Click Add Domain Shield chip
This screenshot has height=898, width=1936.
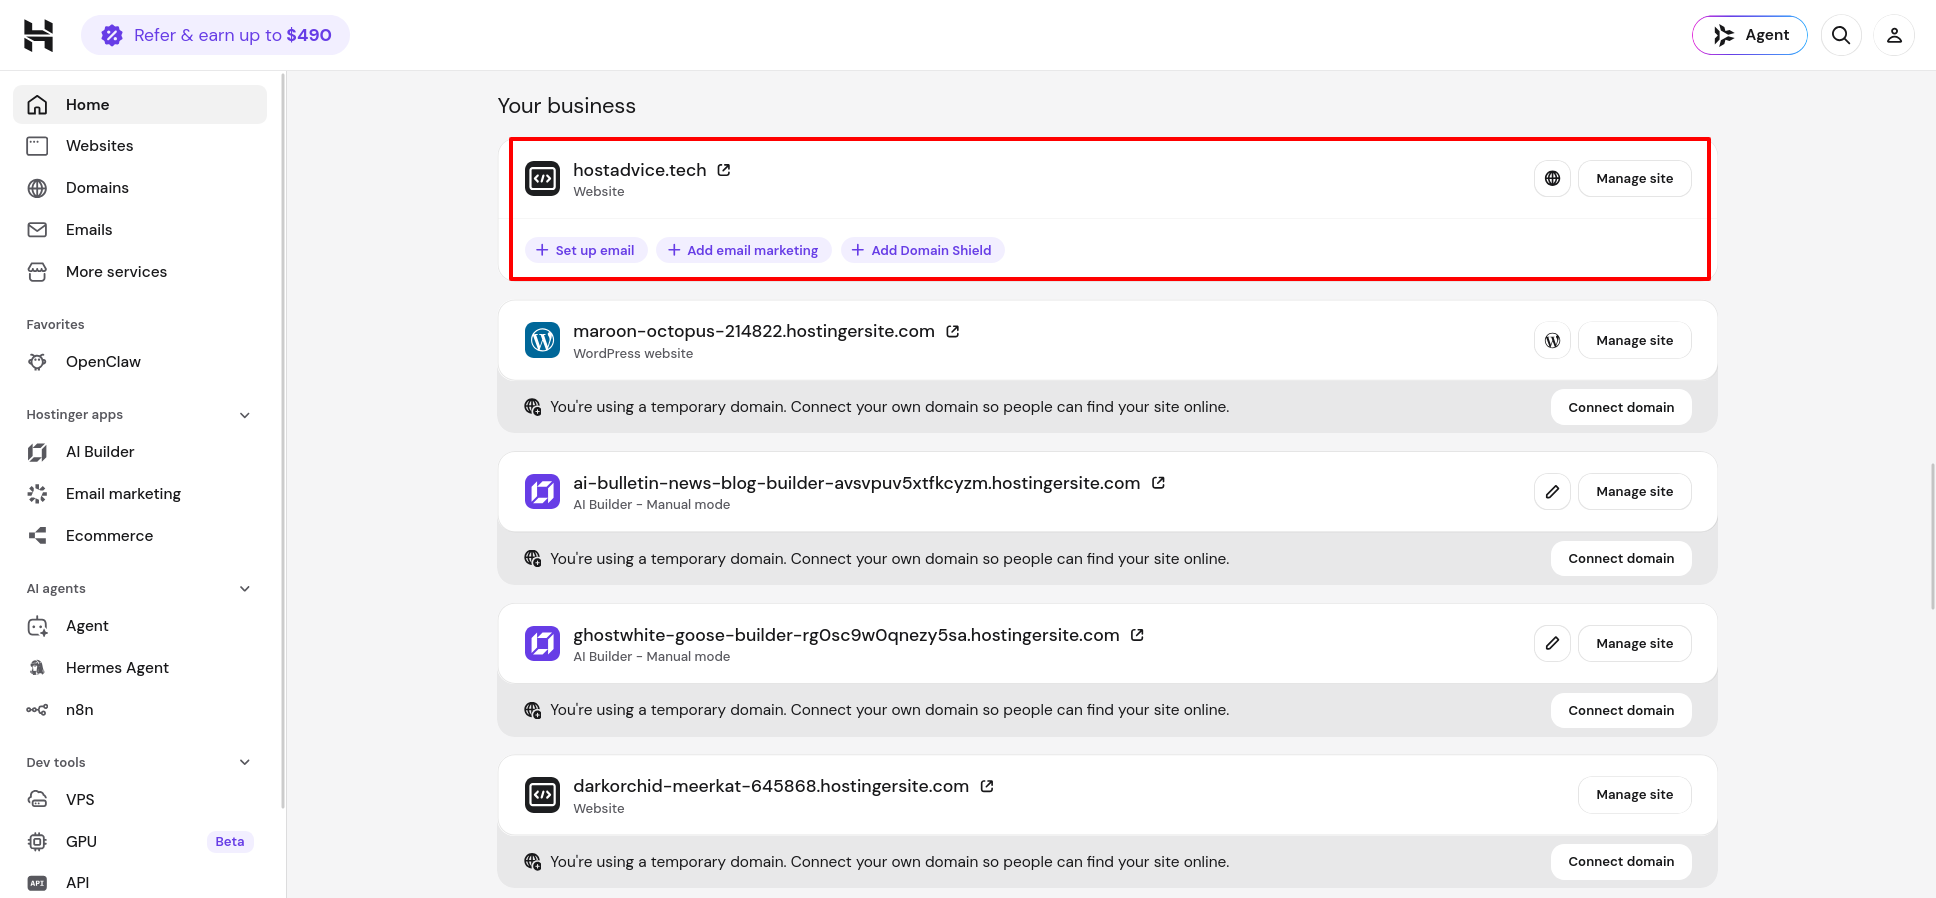tap(922, 250)
